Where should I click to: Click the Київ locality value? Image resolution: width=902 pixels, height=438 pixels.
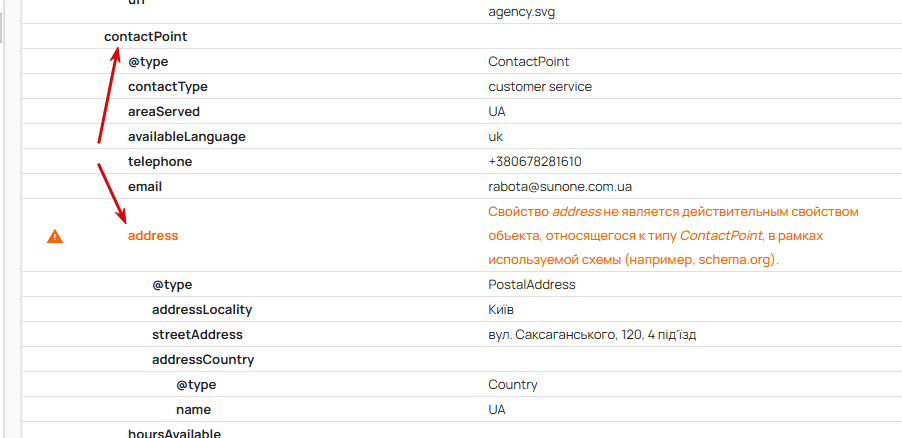pyautogui.click(x=501, y=310)
